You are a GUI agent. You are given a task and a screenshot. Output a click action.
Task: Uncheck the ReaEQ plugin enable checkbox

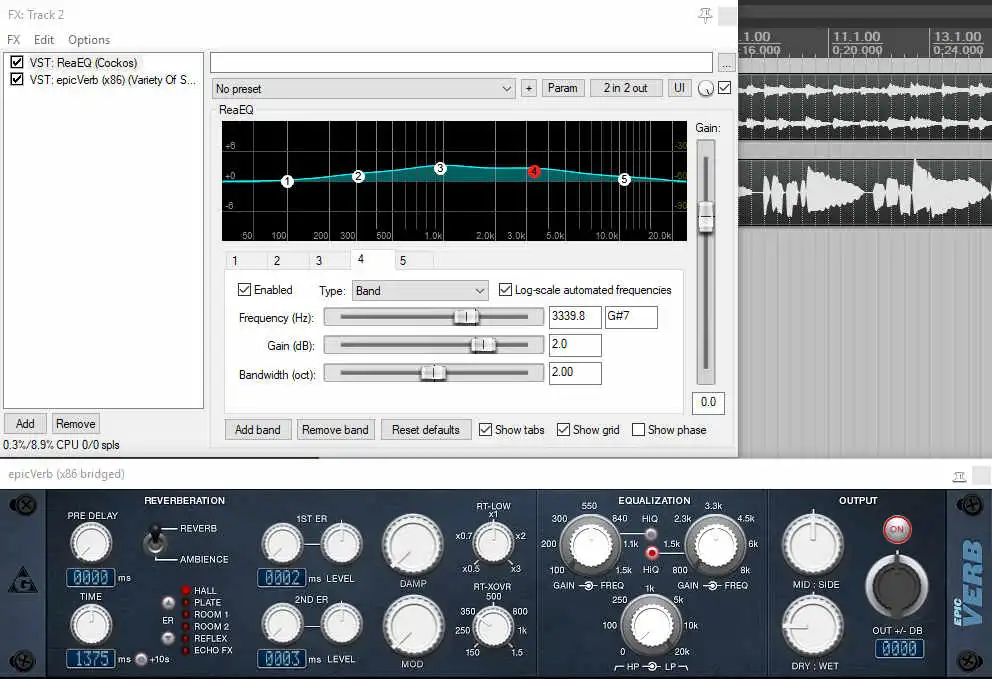click(x=17, y=62)
